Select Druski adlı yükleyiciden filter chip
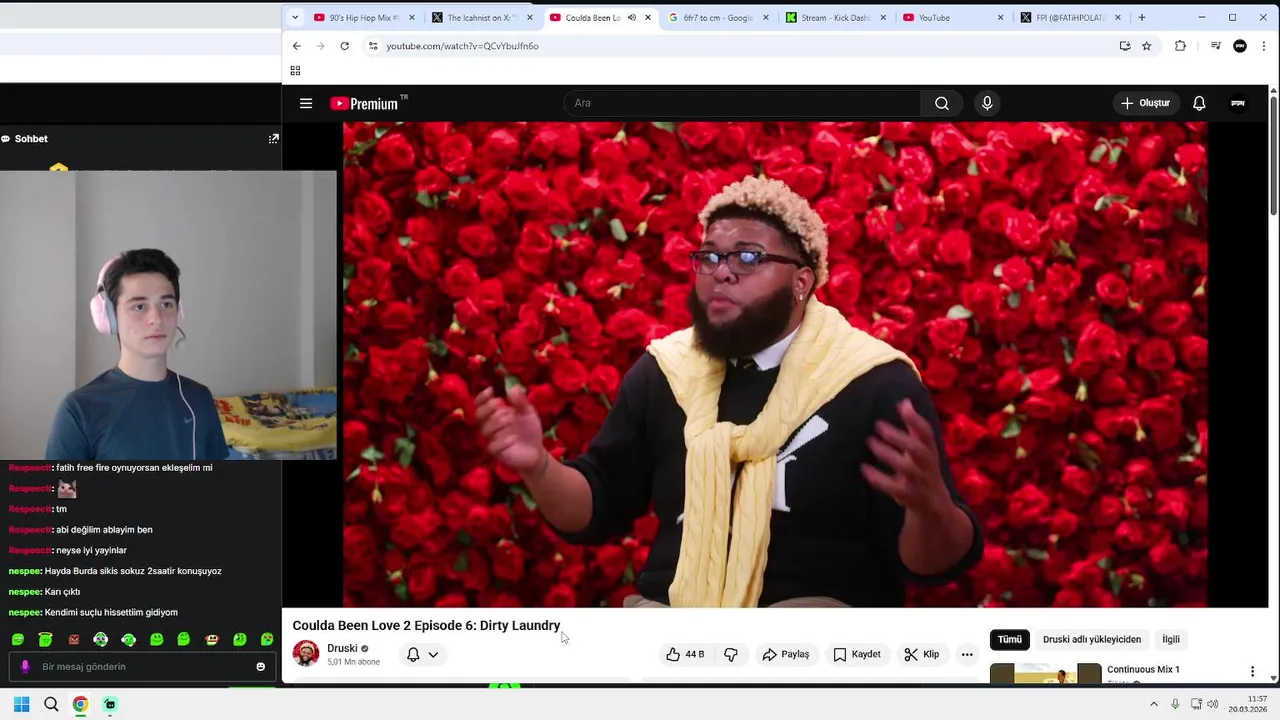 pyautogui.click(x=1092, y=640)
